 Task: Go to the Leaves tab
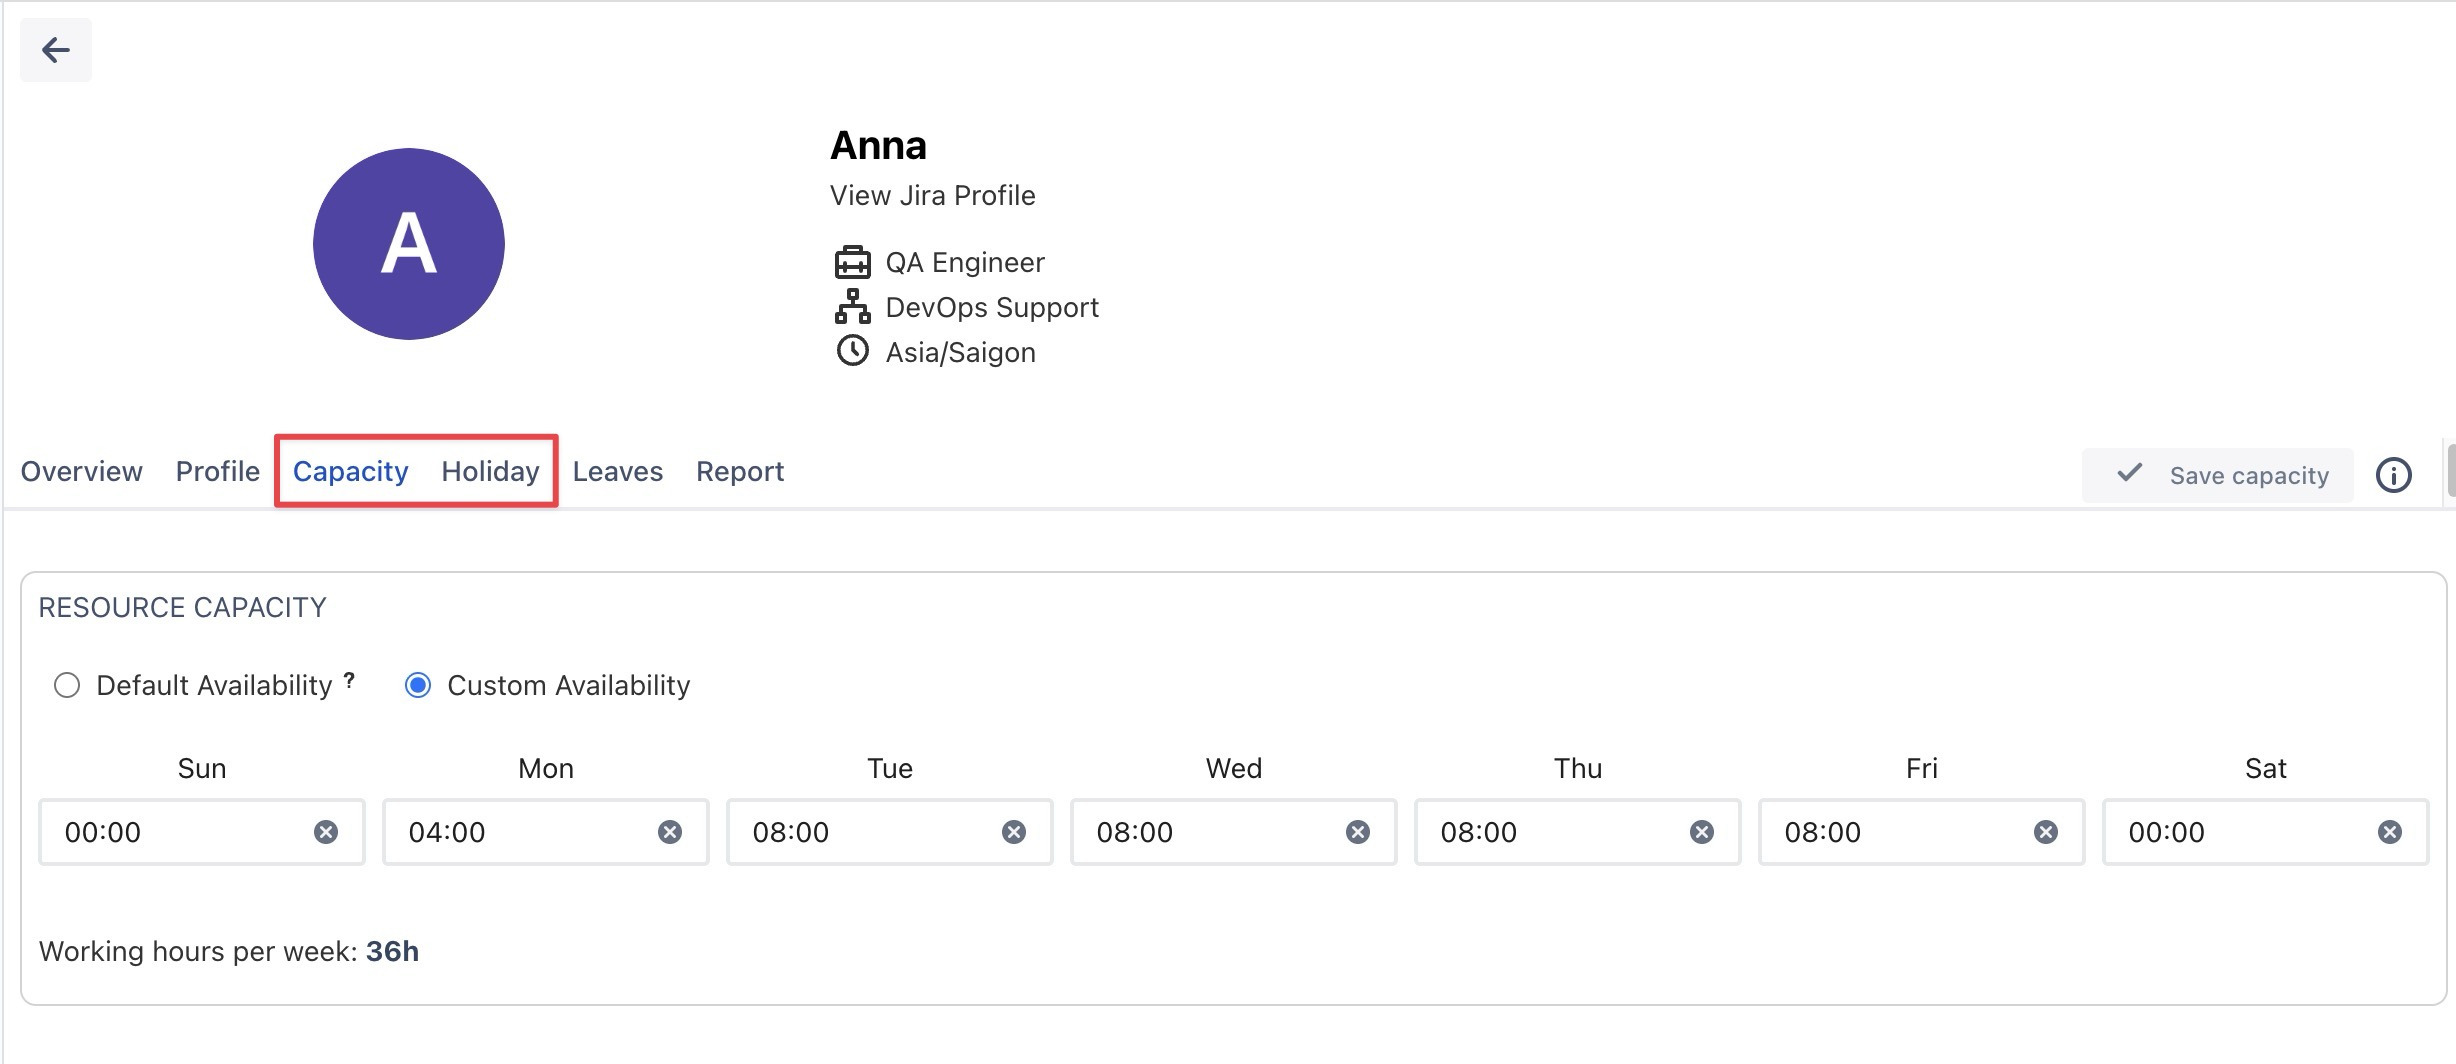click(x=617, y=471)
